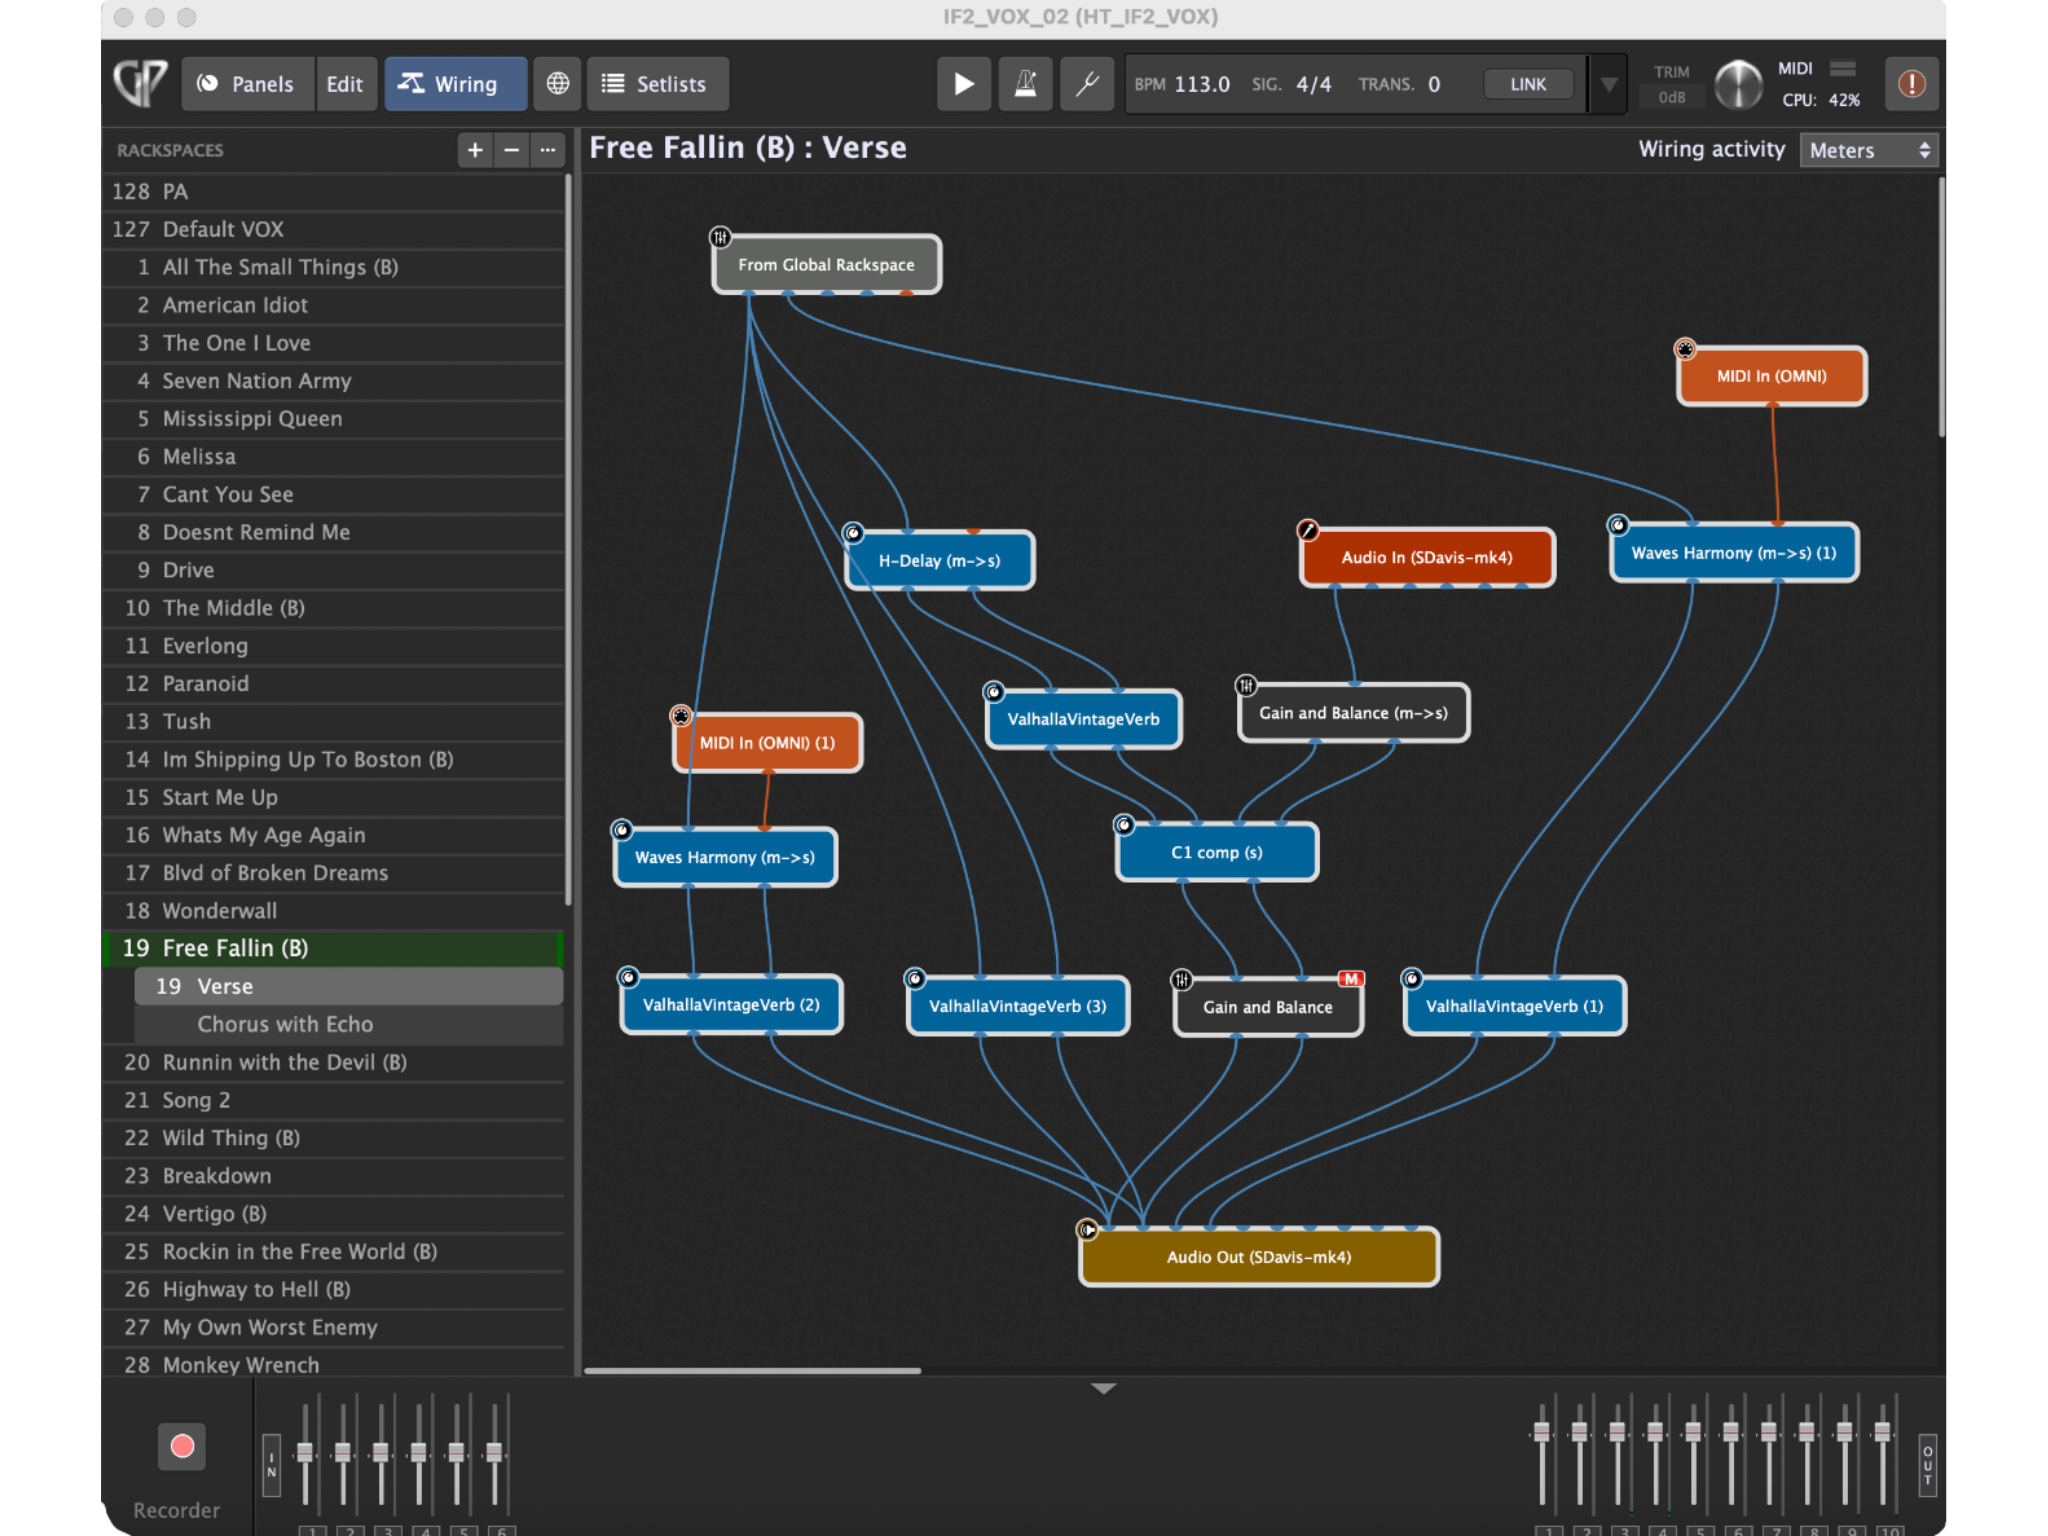Click input channel 6 fader
The width and height of the screenshot is (2048, 1536).
coord(494,1452)
